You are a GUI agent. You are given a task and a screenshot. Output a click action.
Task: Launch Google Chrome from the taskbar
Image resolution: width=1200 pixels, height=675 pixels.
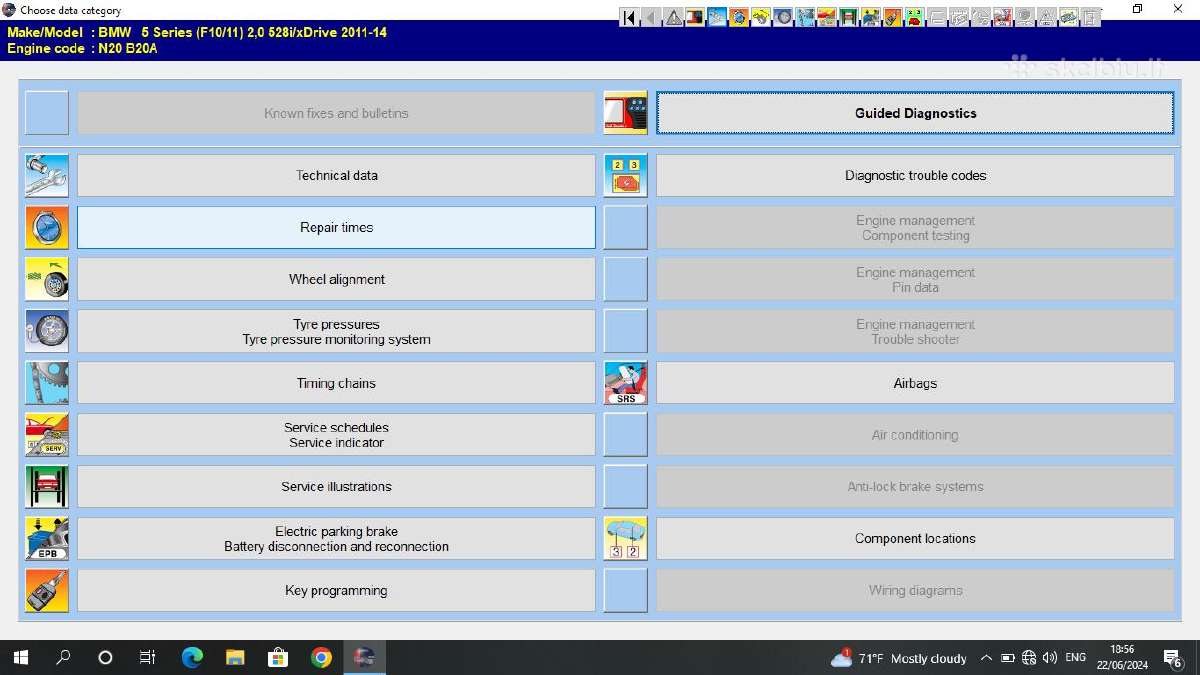coord(321,657)
